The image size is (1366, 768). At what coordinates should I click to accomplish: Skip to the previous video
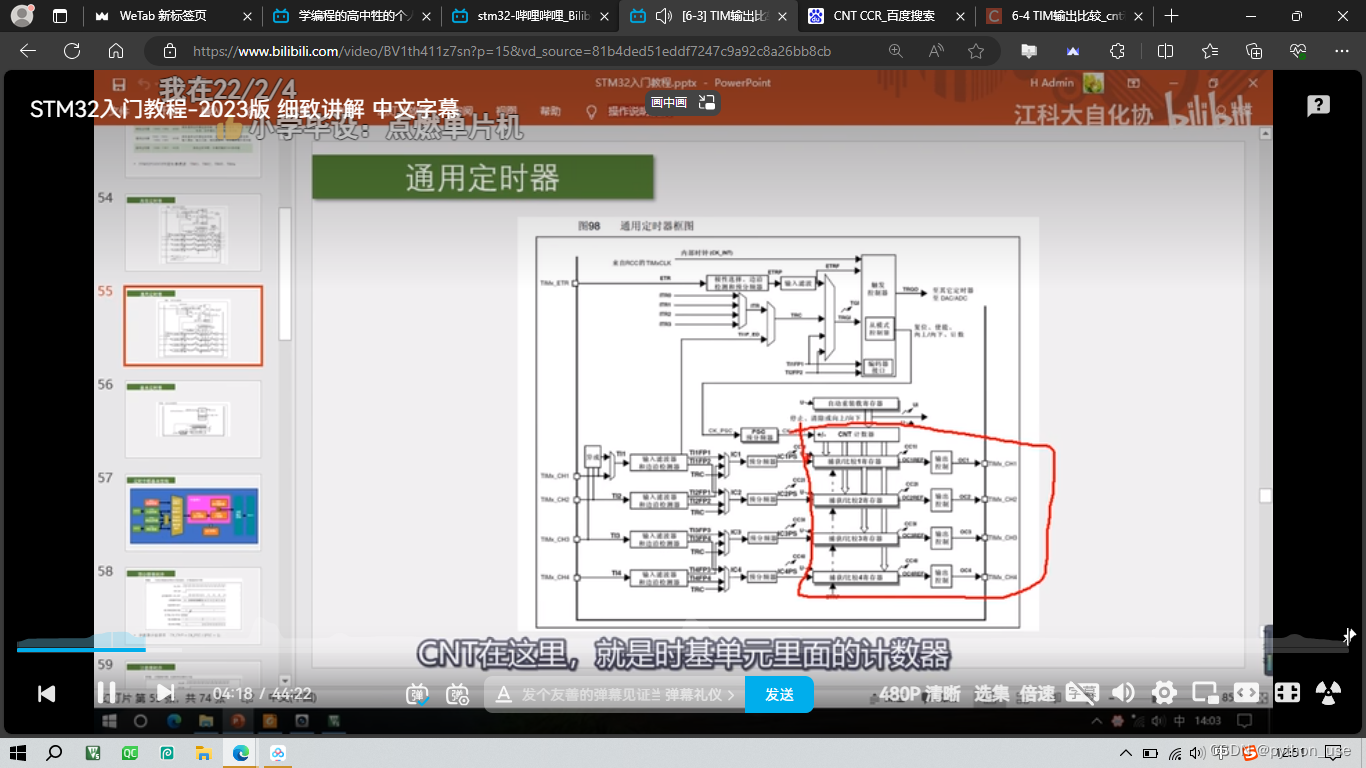coord(46,693)
